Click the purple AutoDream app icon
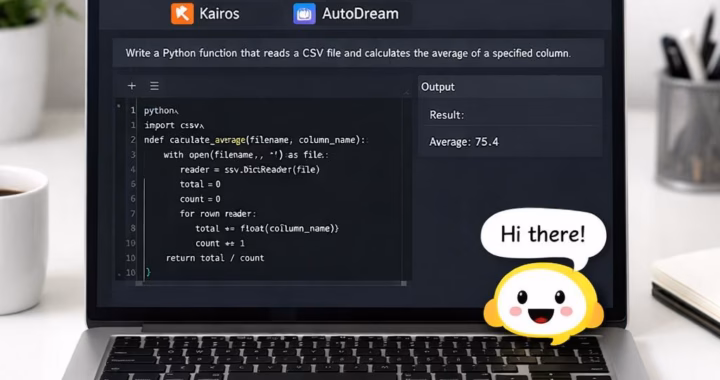Screen dimensions: 720x380 pyautogui.click(x=304, y=13)
